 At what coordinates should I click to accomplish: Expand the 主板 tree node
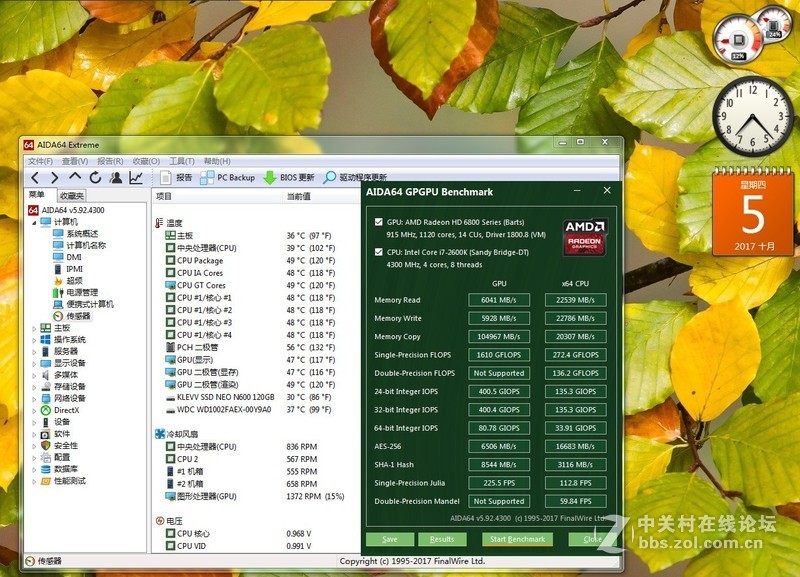pyautogui.click(x=34, y=328)
